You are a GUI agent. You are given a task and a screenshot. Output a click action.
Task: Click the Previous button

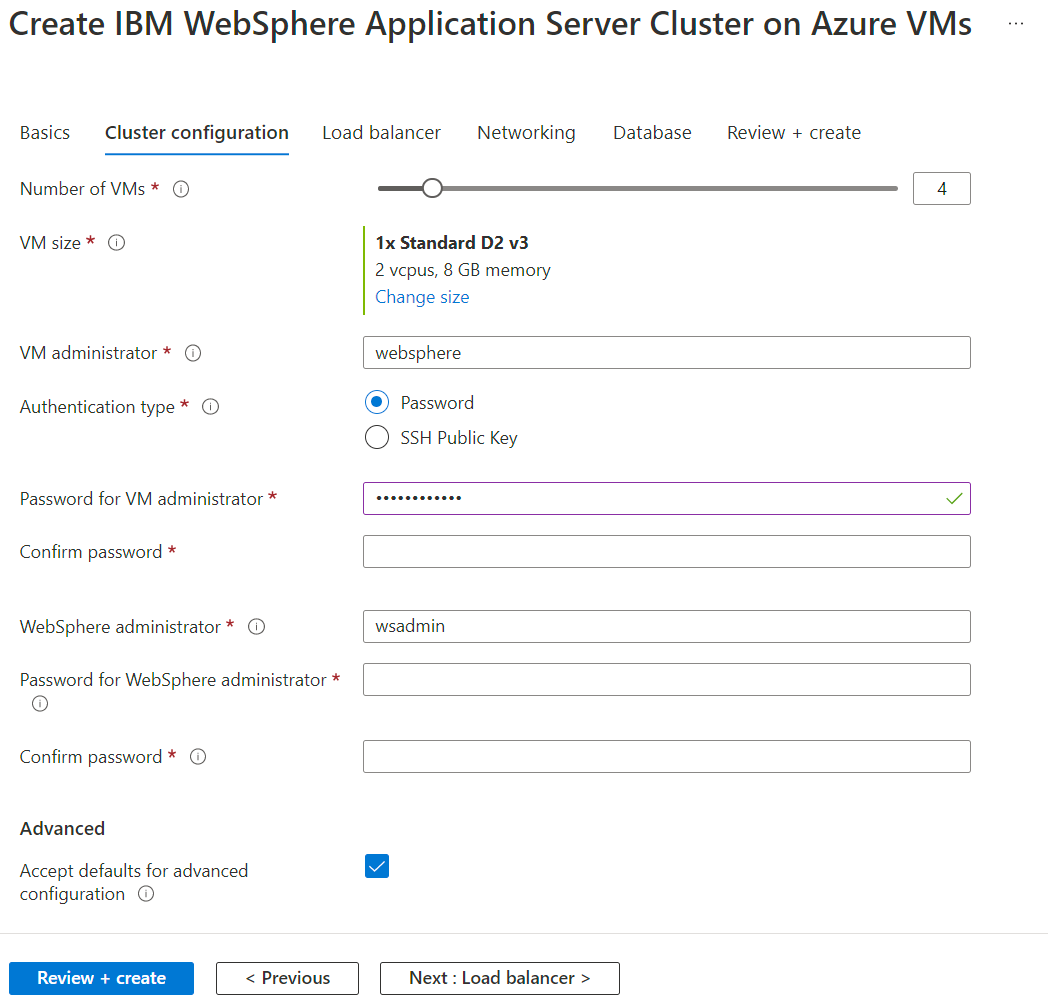(287, 978)
